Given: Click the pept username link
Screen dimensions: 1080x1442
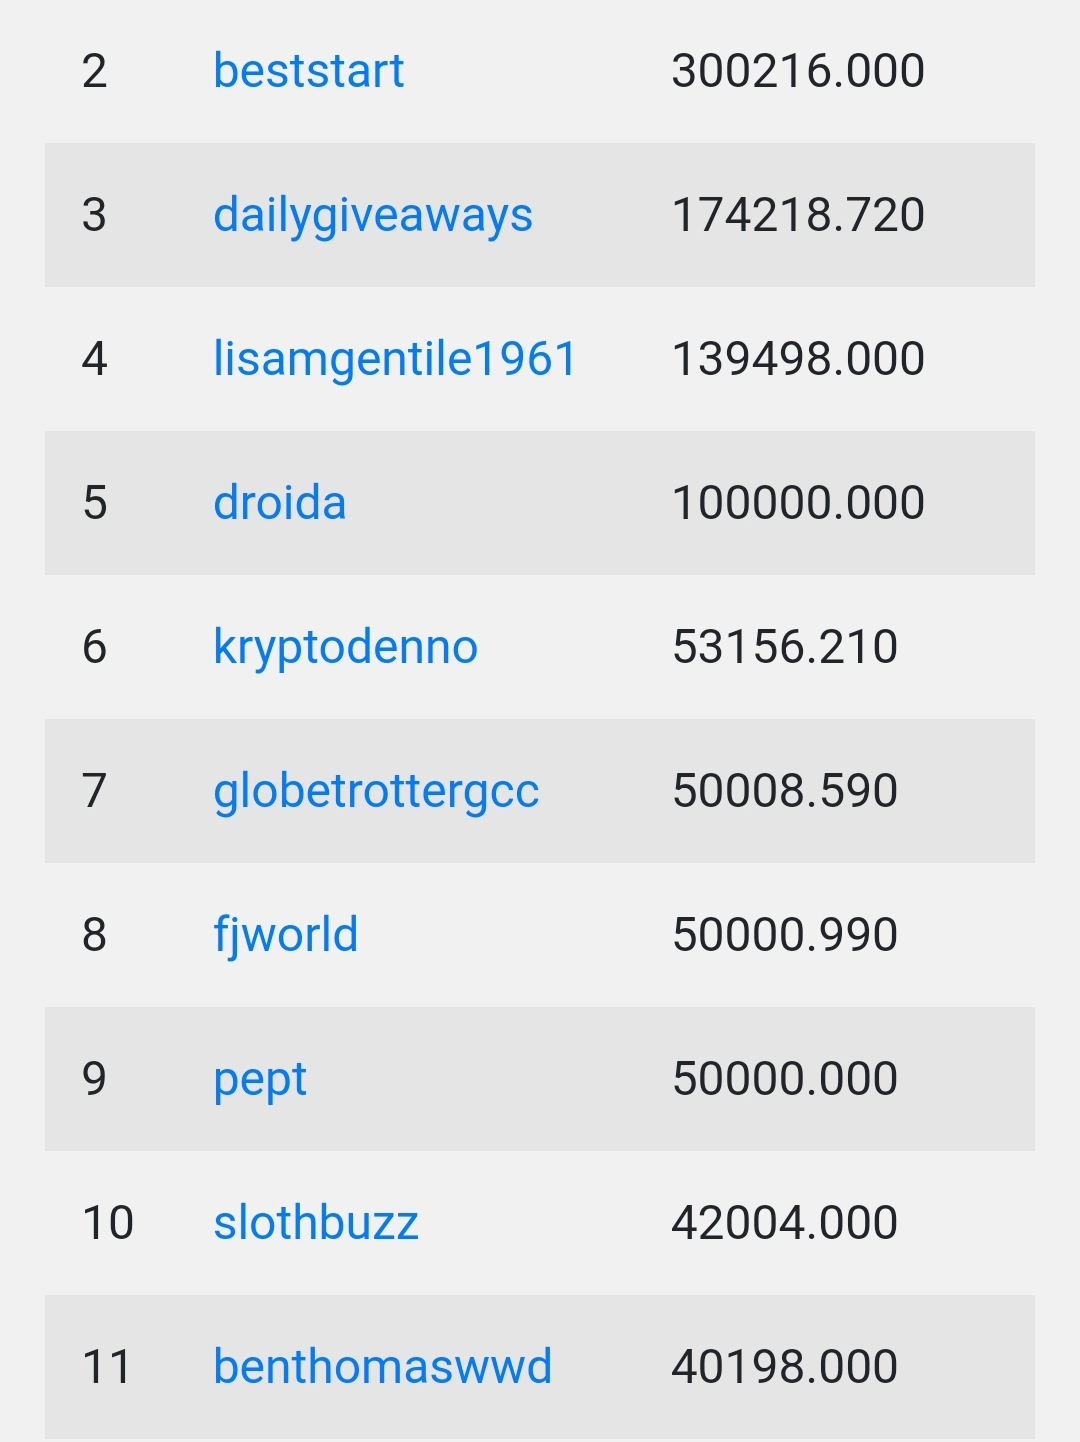Looking at the screenshot, I should pyautogui.click(x=260, y=1080).
